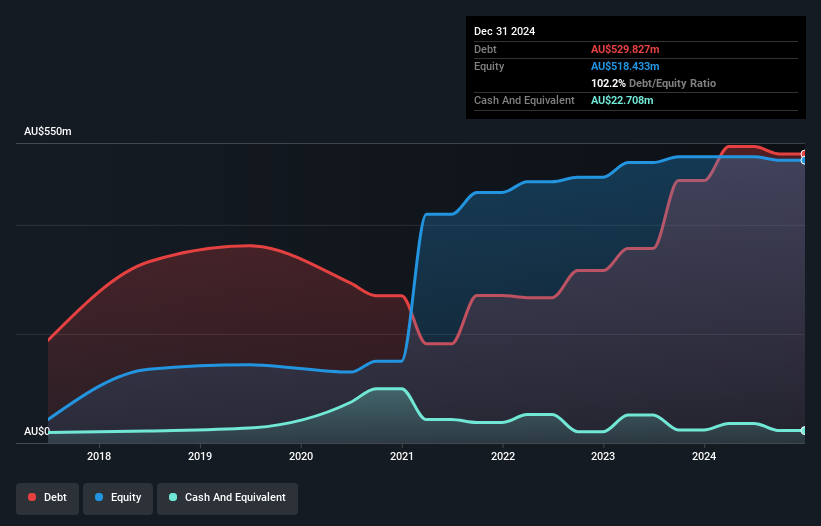Click the AU$518.433m equity value
Screen dimensions: 821x526
tap(625, 66)
